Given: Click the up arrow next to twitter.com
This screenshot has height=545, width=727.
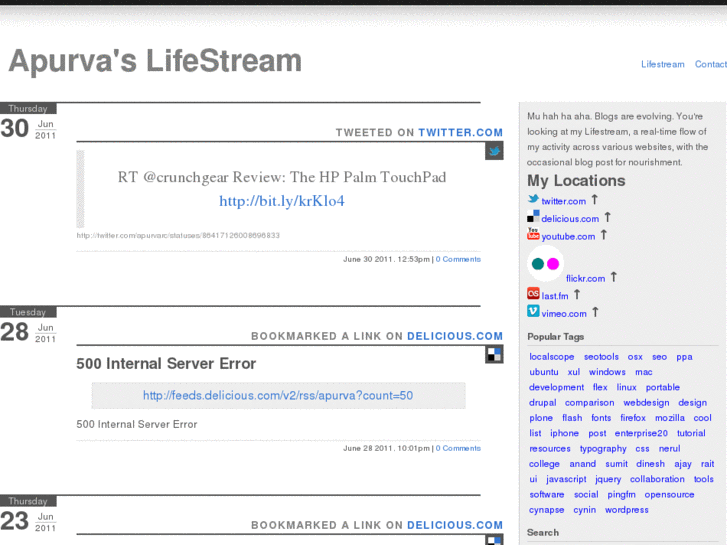Looking at the screenshot, I should [594, 199].
